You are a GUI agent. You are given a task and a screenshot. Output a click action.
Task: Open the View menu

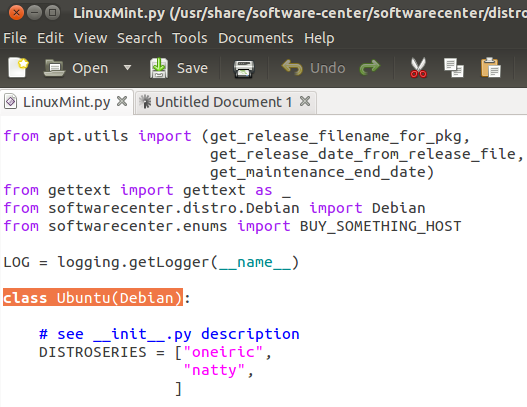click(x=91, y=38)
